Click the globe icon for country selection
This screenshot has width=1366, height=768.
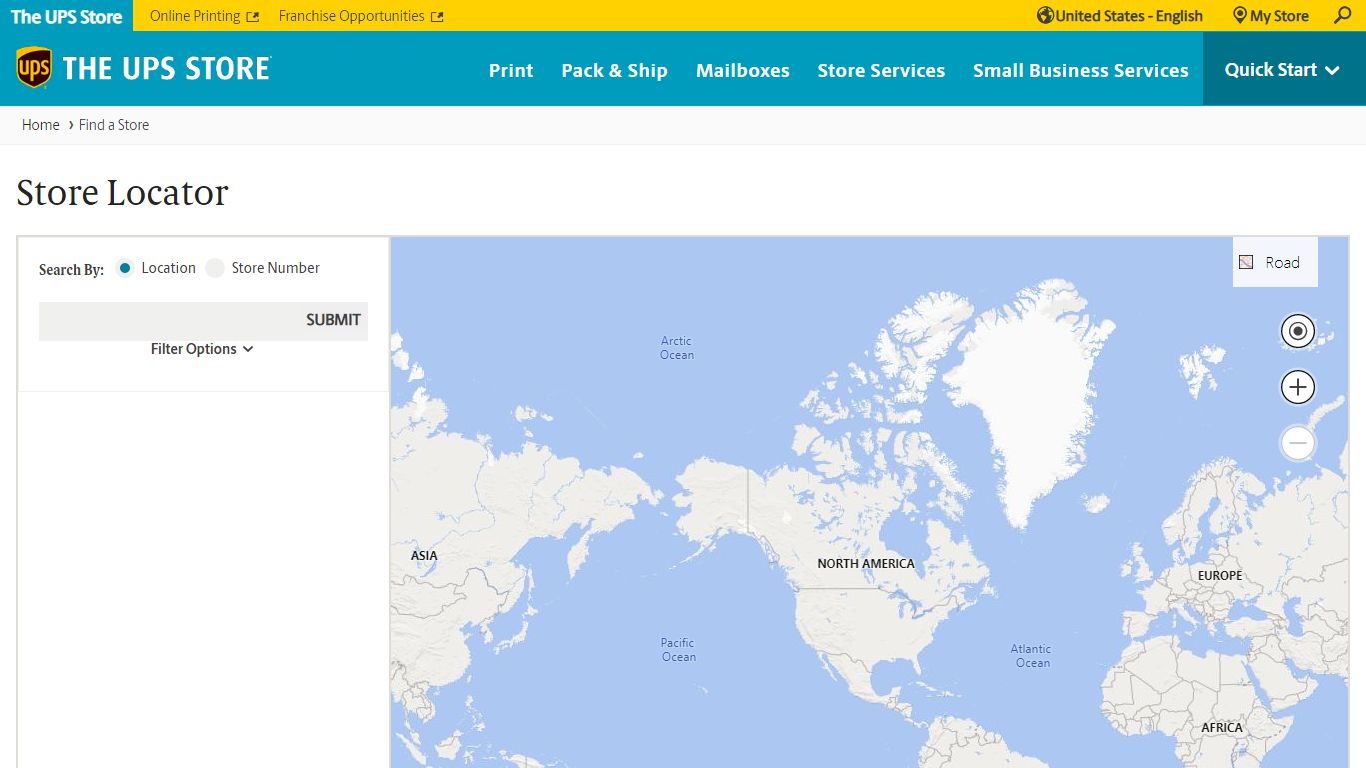coord(1045,15)
